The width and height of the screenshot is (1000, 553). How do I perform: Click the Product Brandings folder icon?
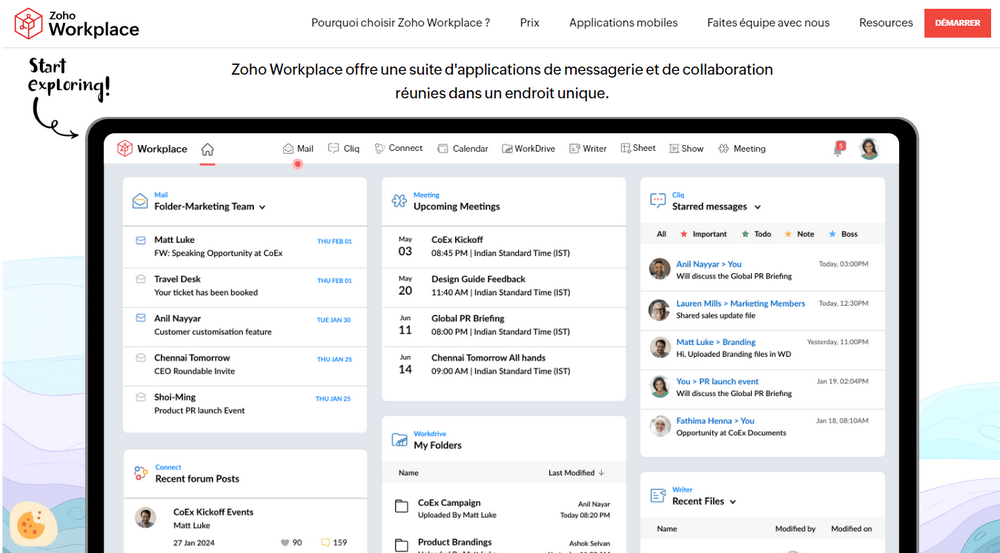click(x=401, y=545)
